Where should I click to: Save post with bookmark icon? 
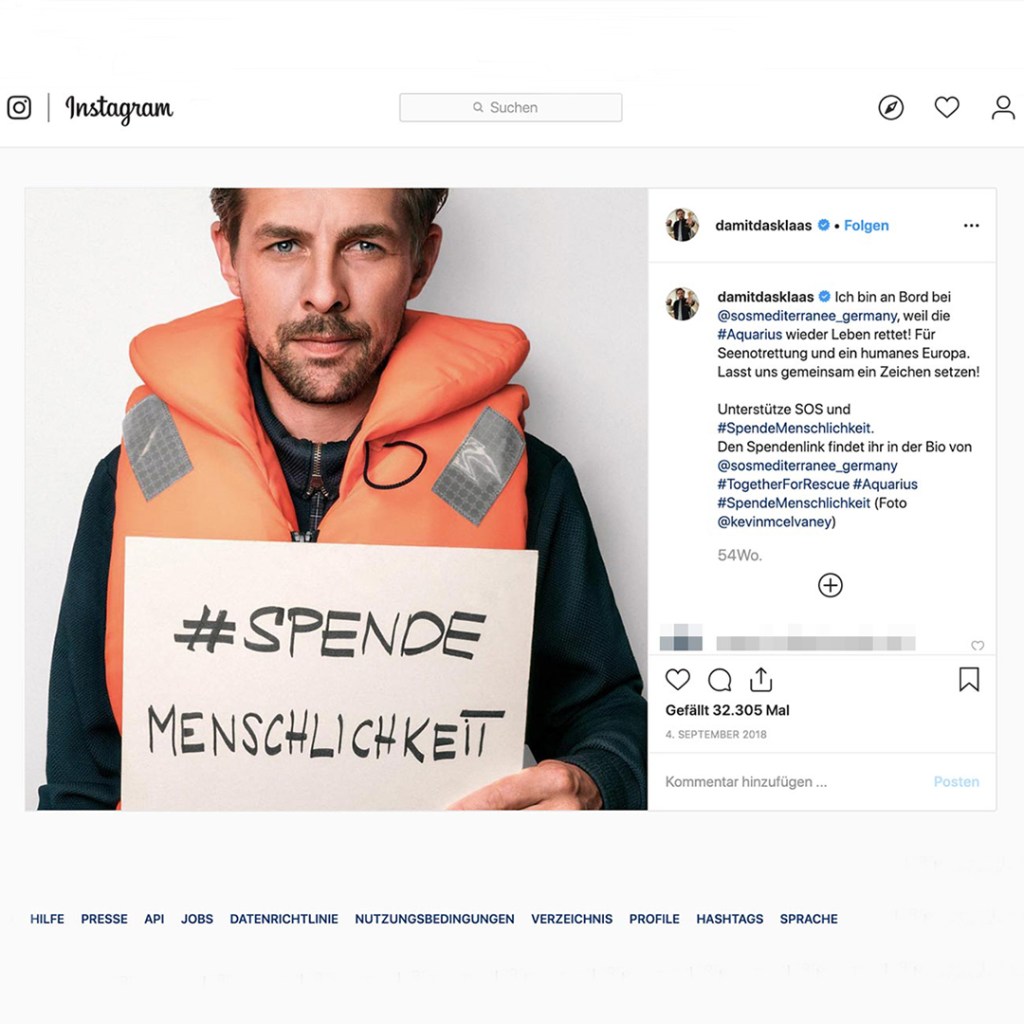pos(968,680)
